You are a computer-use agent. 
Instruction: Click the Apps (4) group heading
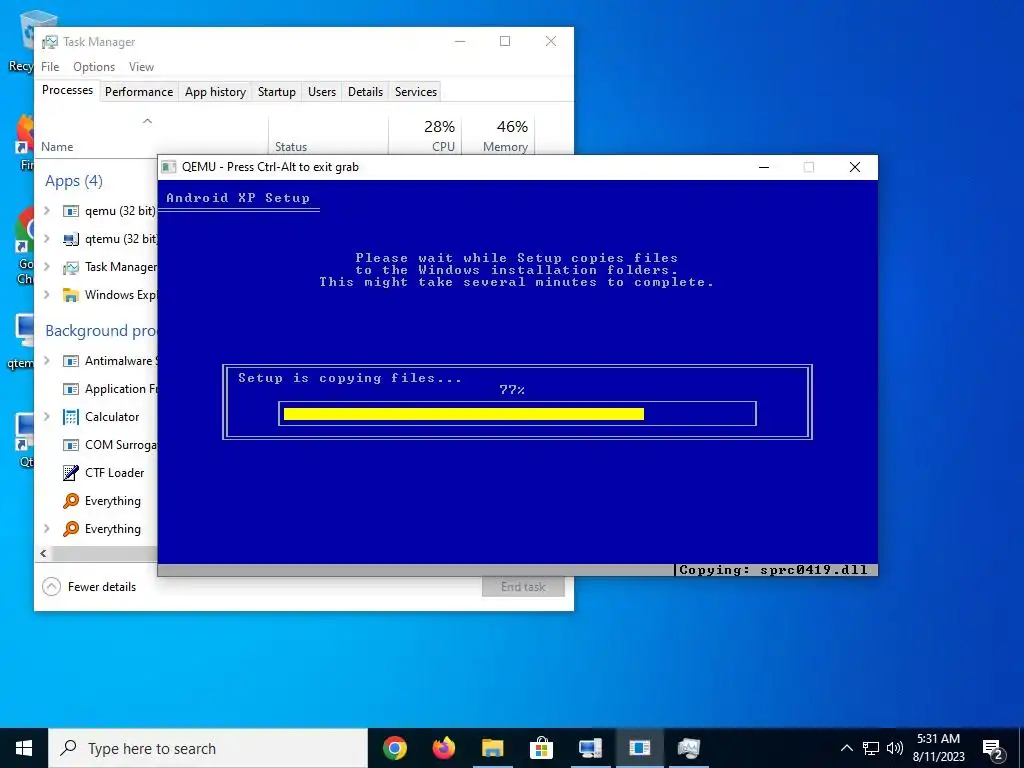point(74,181)
